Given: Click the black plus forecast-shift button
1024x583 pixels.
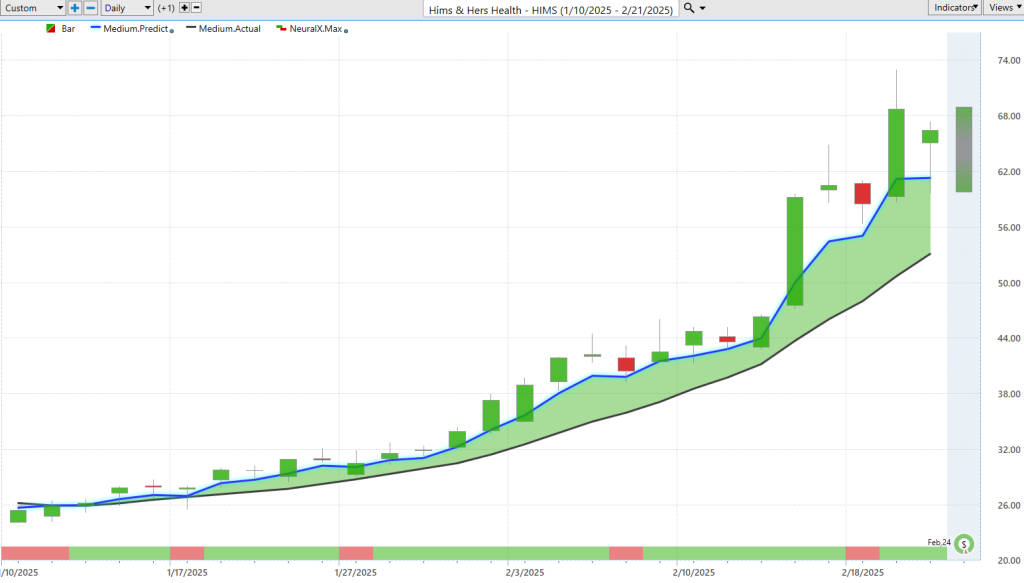Looking at the screenshot, I should [184, 8].
